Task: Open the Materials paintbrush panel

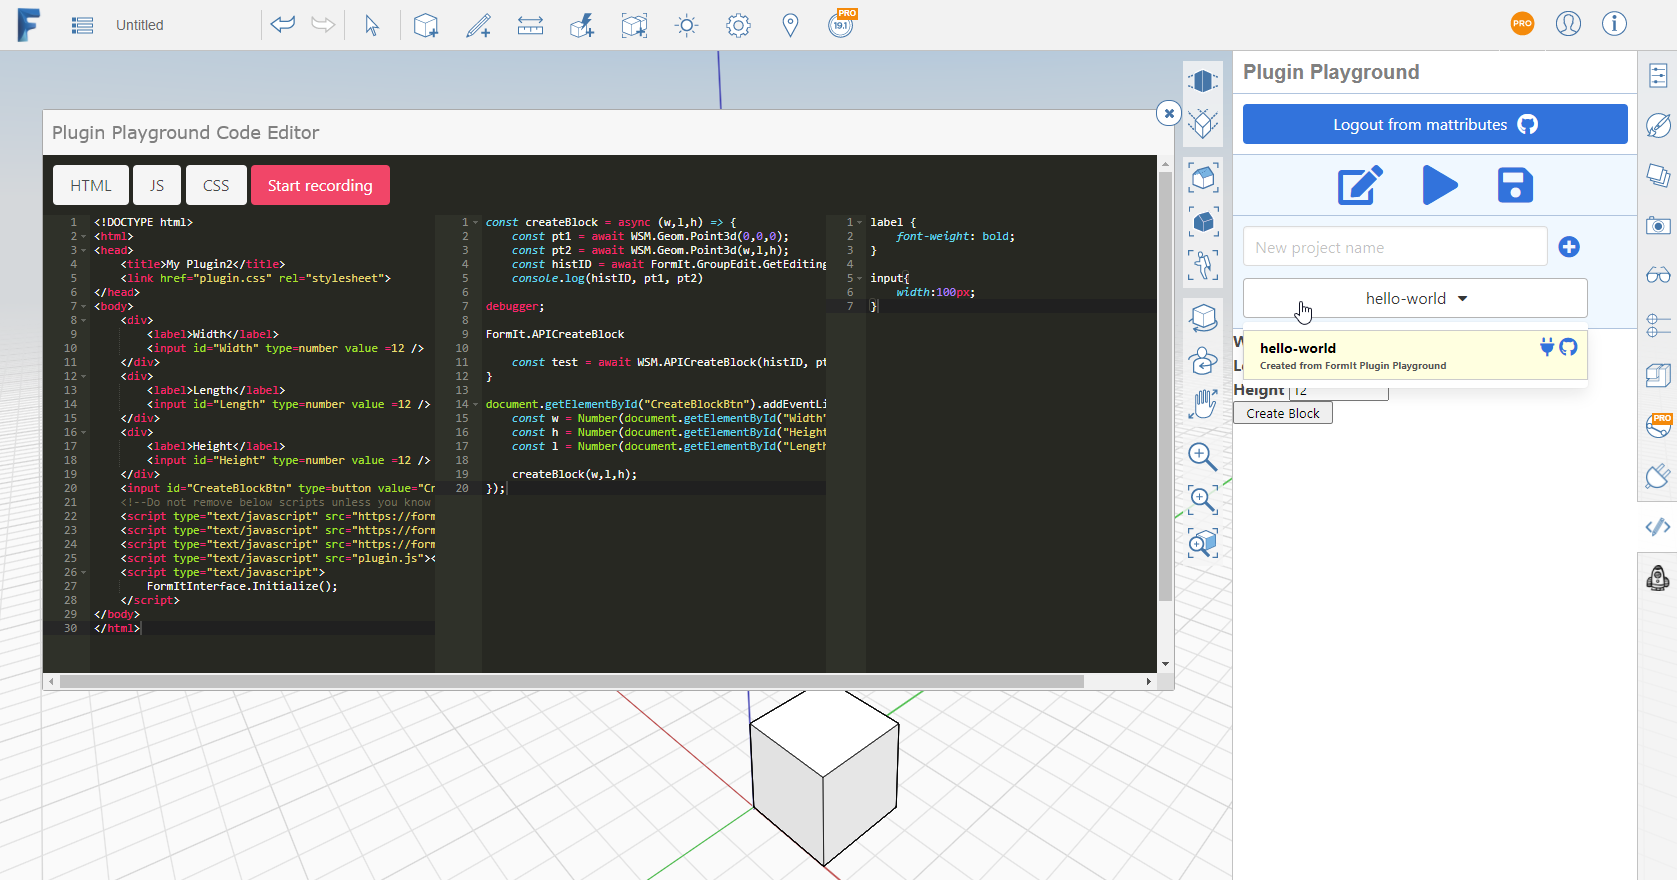Action: [1658, 125]
